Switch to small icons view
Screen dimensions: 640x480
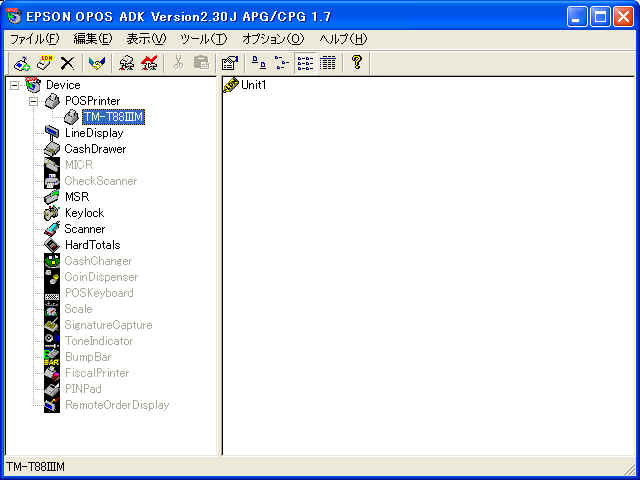coord(282,63)
